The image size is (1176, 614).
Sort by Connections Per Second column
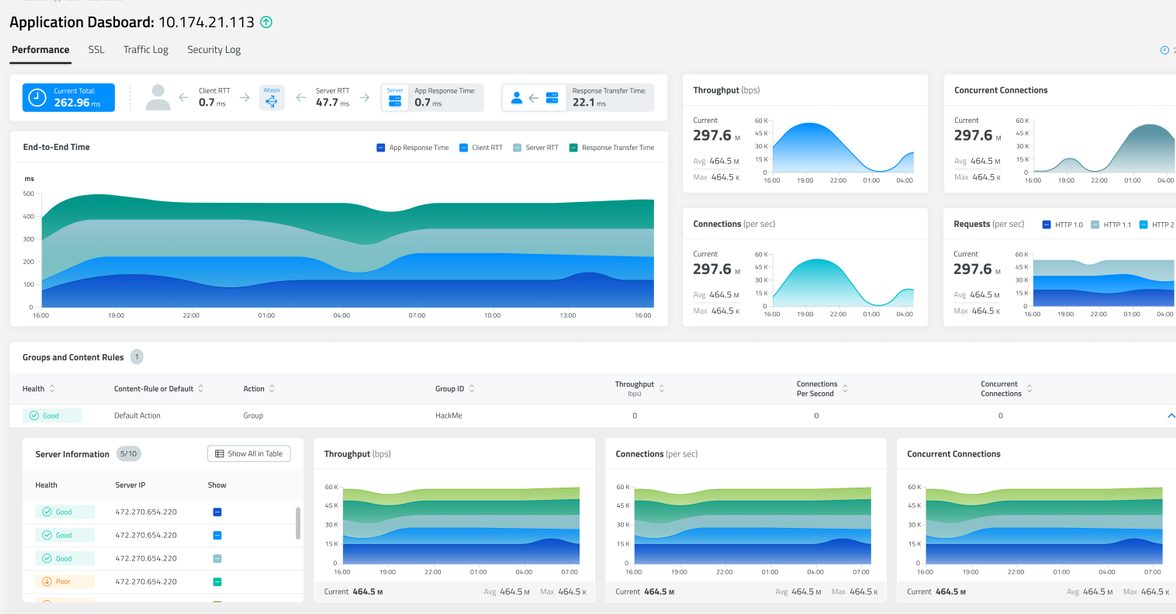click(x=845, y=388)
